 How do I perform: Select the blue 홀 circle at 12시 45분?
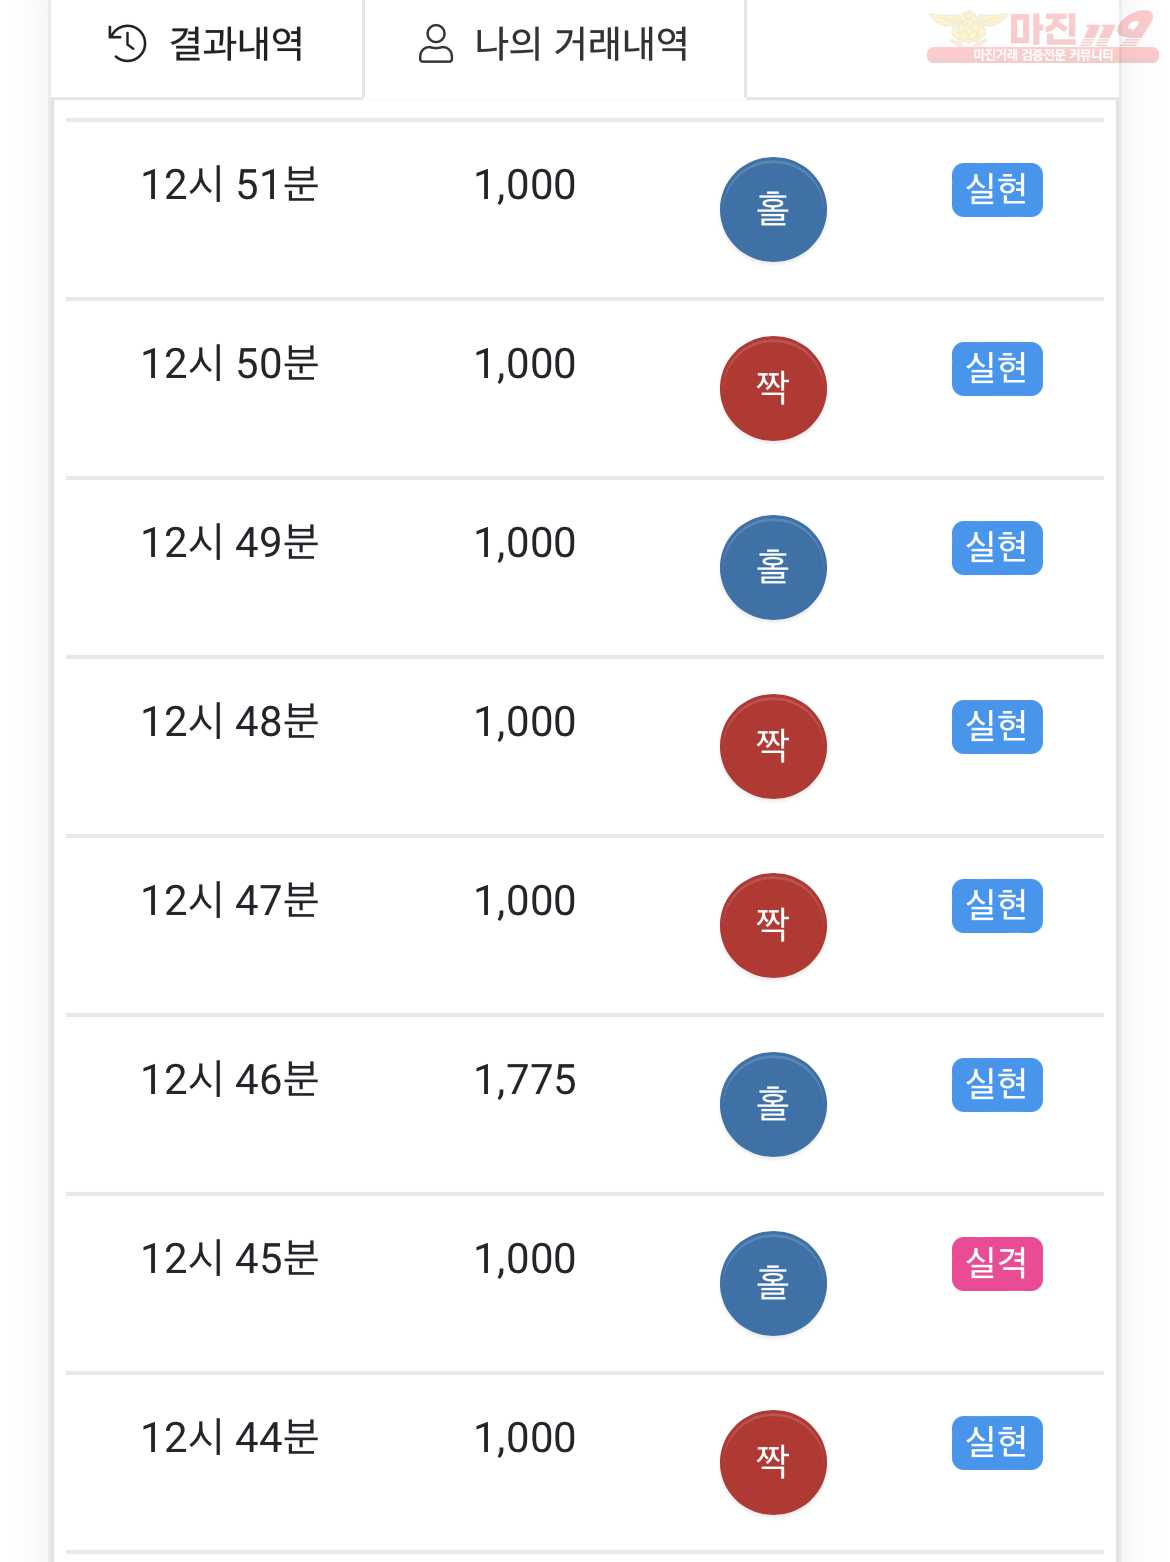pos(773,1284)
